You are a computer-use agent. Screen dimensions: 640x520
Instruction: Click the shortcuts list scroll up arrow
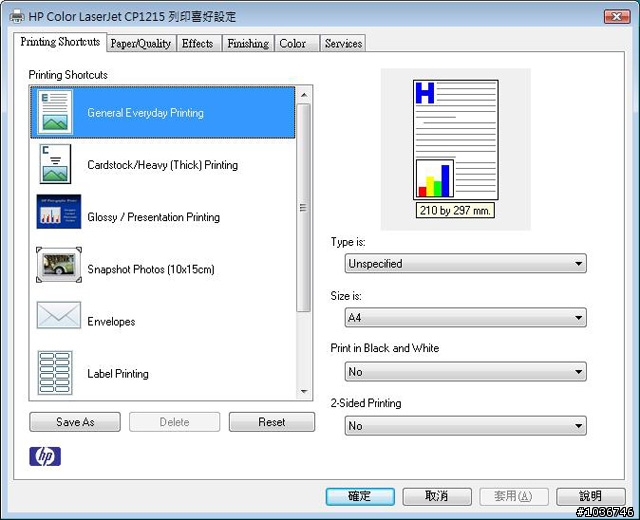click(x=304, y=95)
